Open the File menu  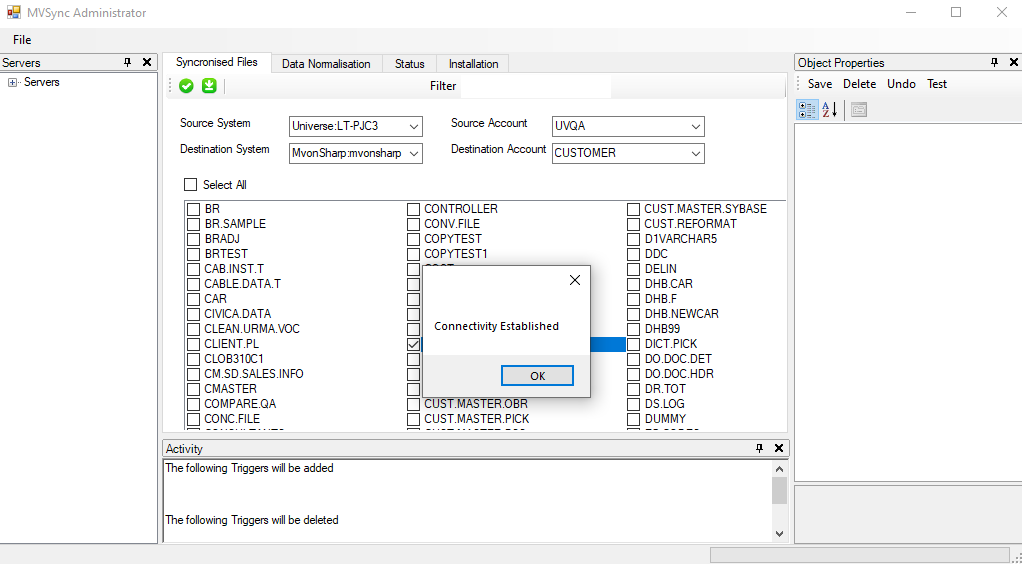[22, 40]
